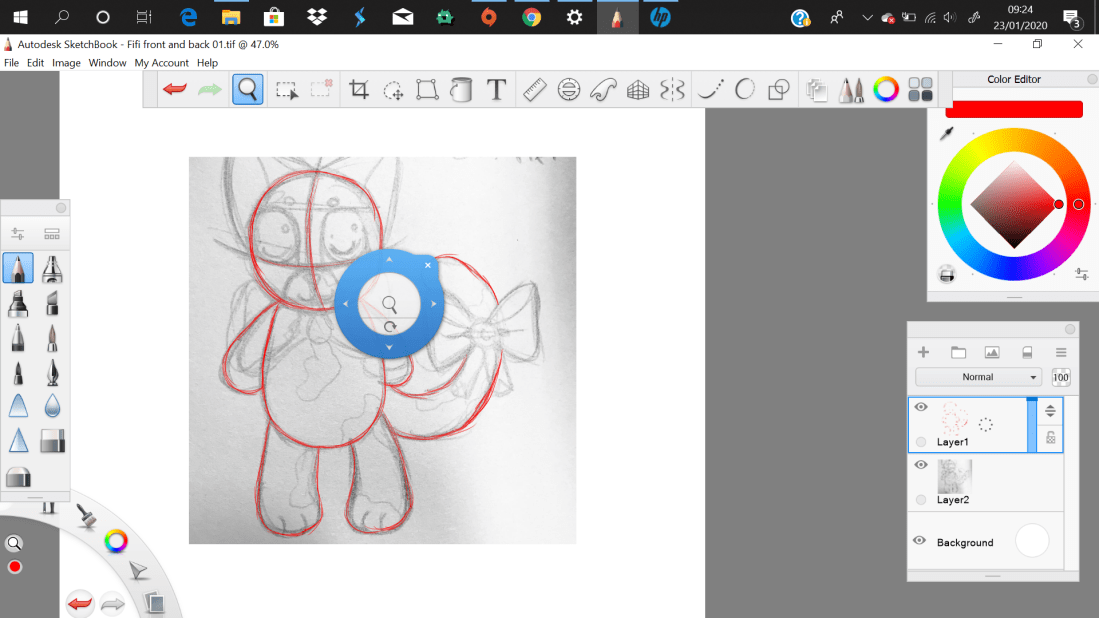The height and width of the screenshot is (618, 1099).
Task: Select the Crop tool in the toolbar
Action: [360, 89]
